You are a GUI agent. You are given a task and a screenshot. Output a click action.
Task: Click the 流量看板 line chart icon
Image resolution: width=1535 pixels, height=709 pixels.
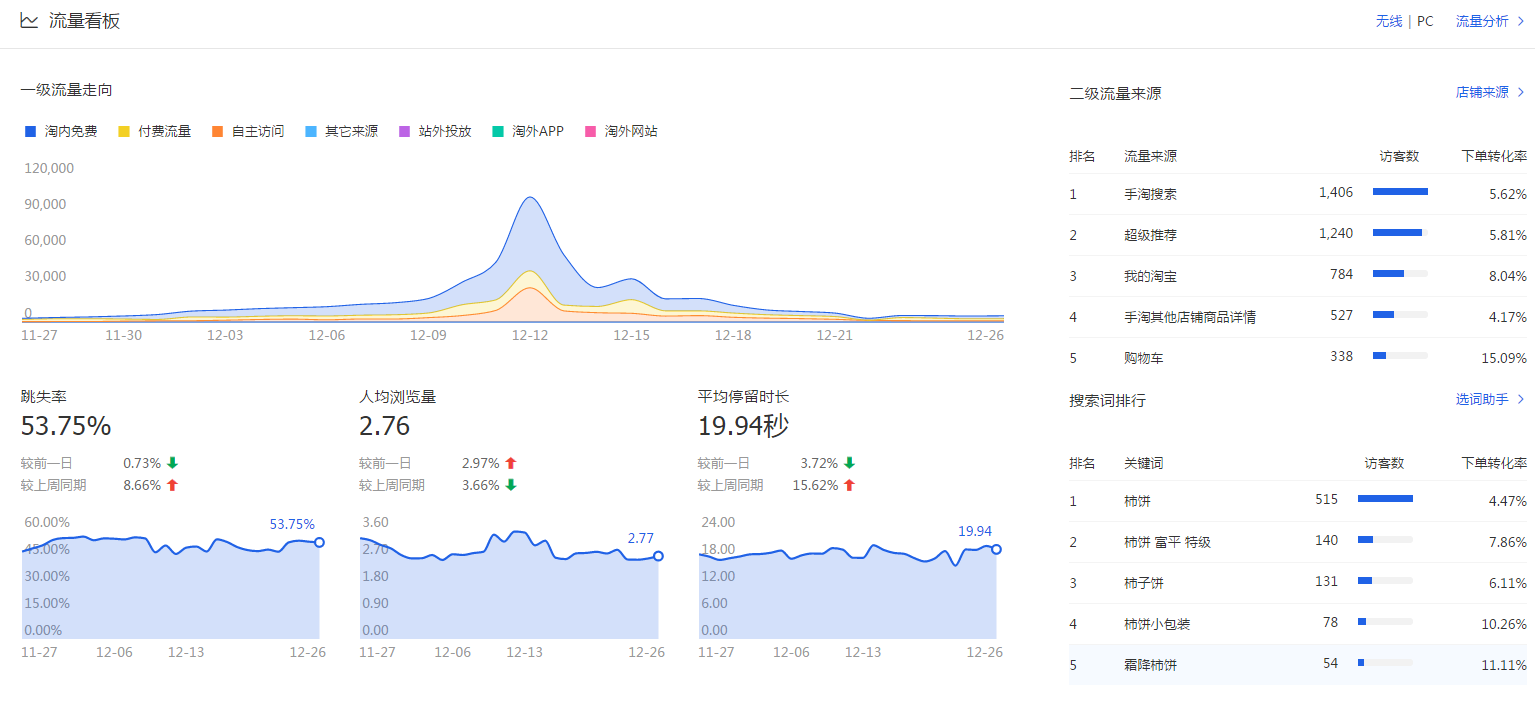[x=29, y=21]
